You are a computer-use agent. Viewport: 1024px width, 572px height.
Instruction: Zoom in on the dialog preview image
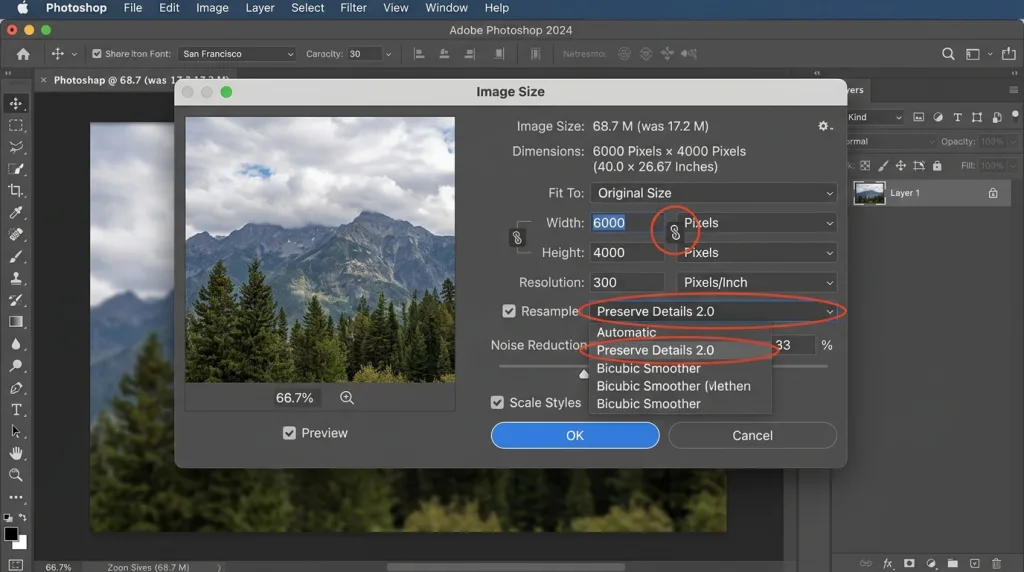tap(347, 398)
